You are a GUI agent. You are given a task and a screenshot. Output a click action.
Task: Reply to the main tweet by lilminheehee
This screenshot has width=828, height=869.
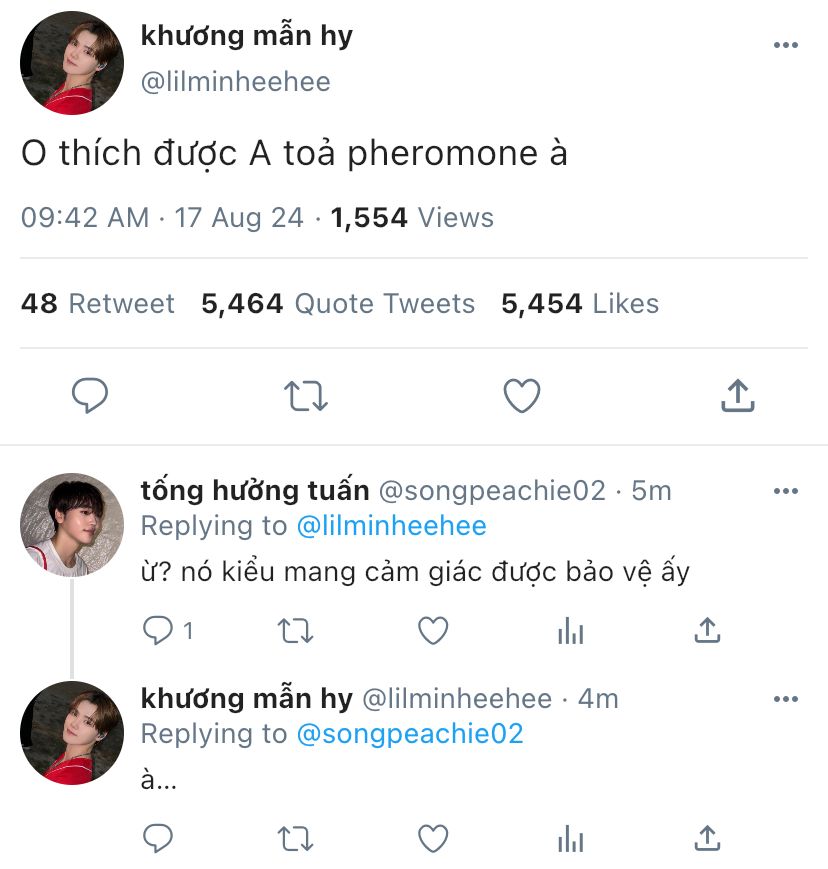tap(90, 397)
